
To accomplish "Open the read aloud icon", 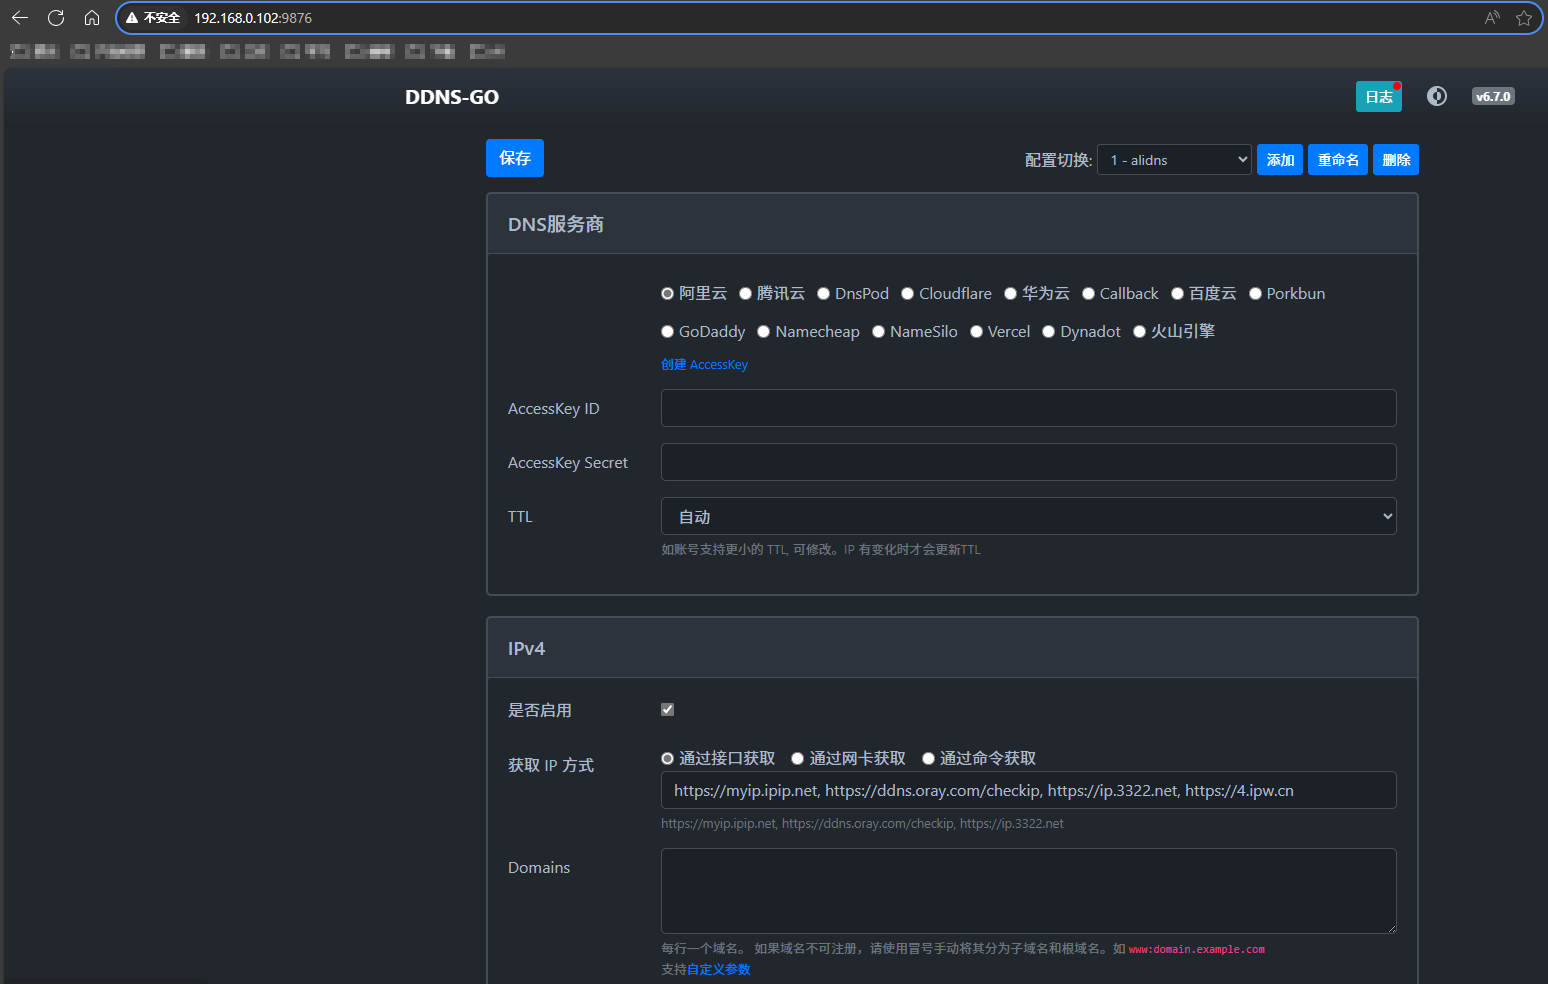I will [x=1492, y=18].
